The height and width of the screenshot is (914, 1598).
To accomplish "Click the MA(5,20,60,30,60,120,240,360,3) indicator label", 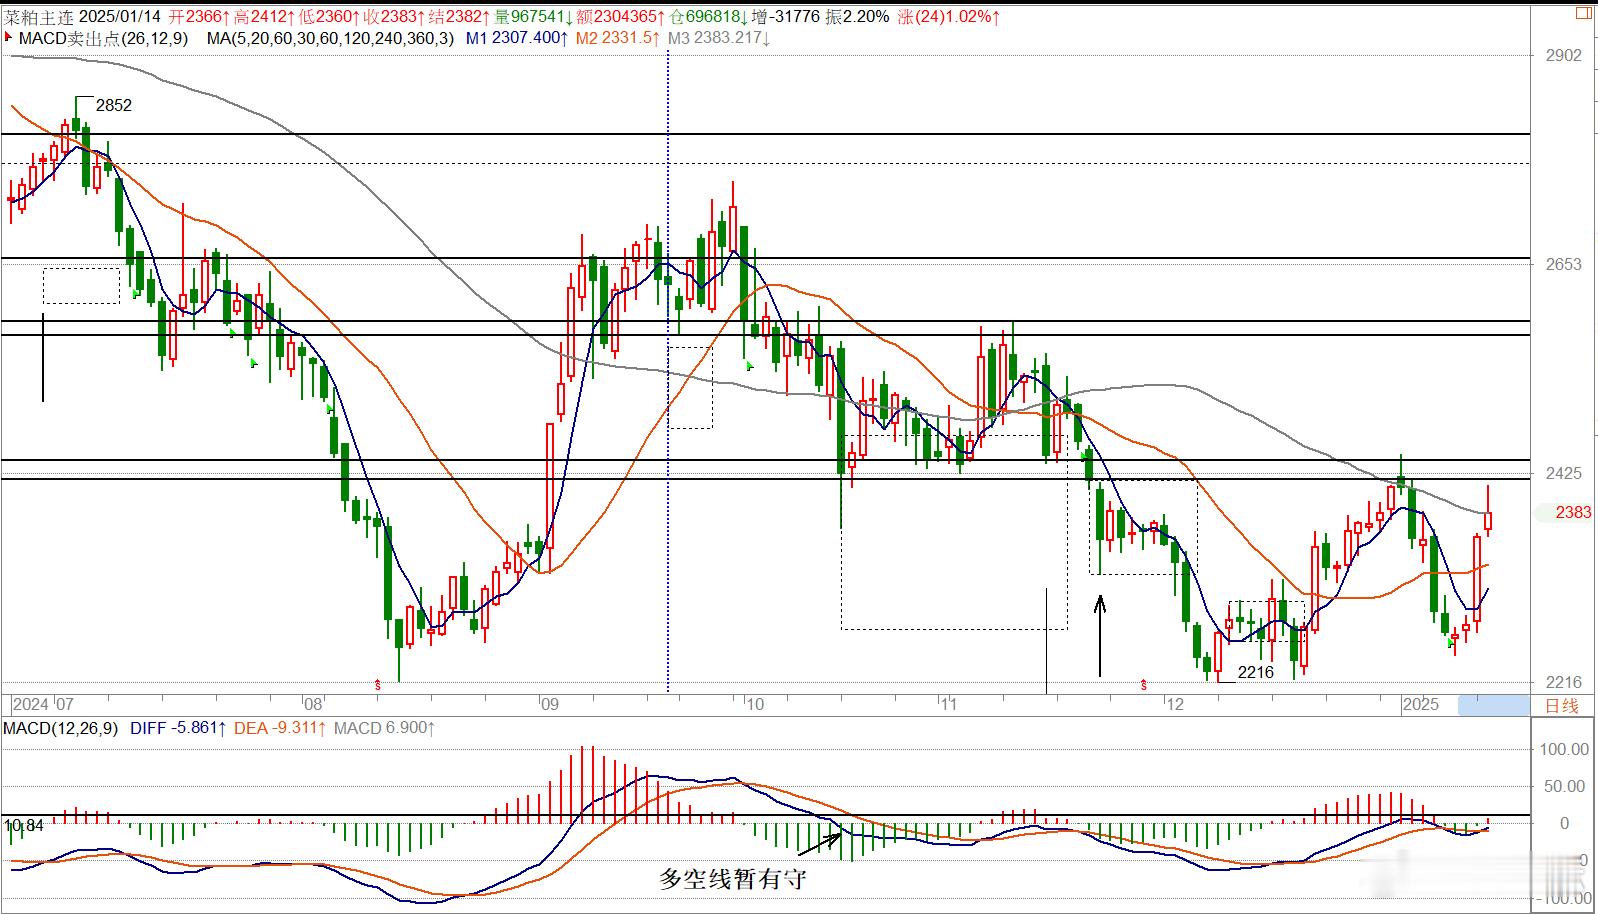I will point(330,38).
